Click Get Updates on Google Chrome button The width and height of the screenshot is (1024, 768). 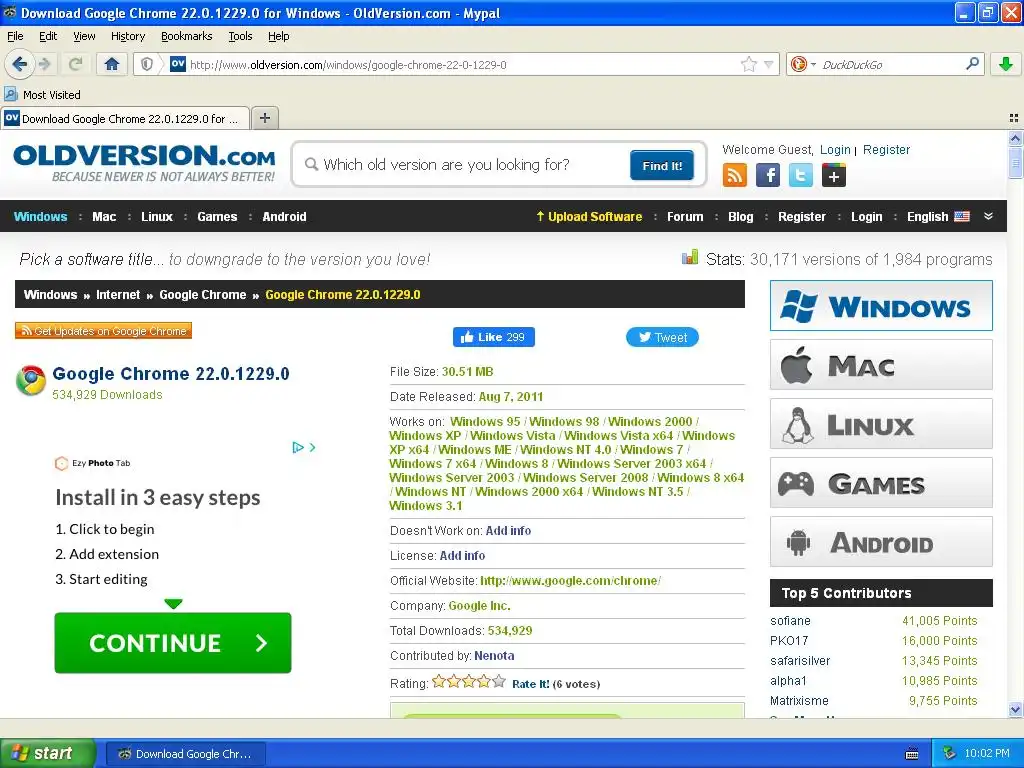coord(103,331)
